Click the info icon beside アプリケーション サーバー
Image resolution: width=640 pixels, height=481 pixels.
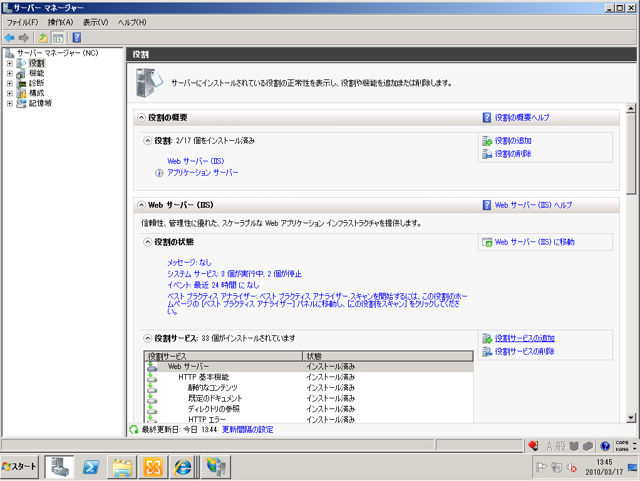pos(159,173)
